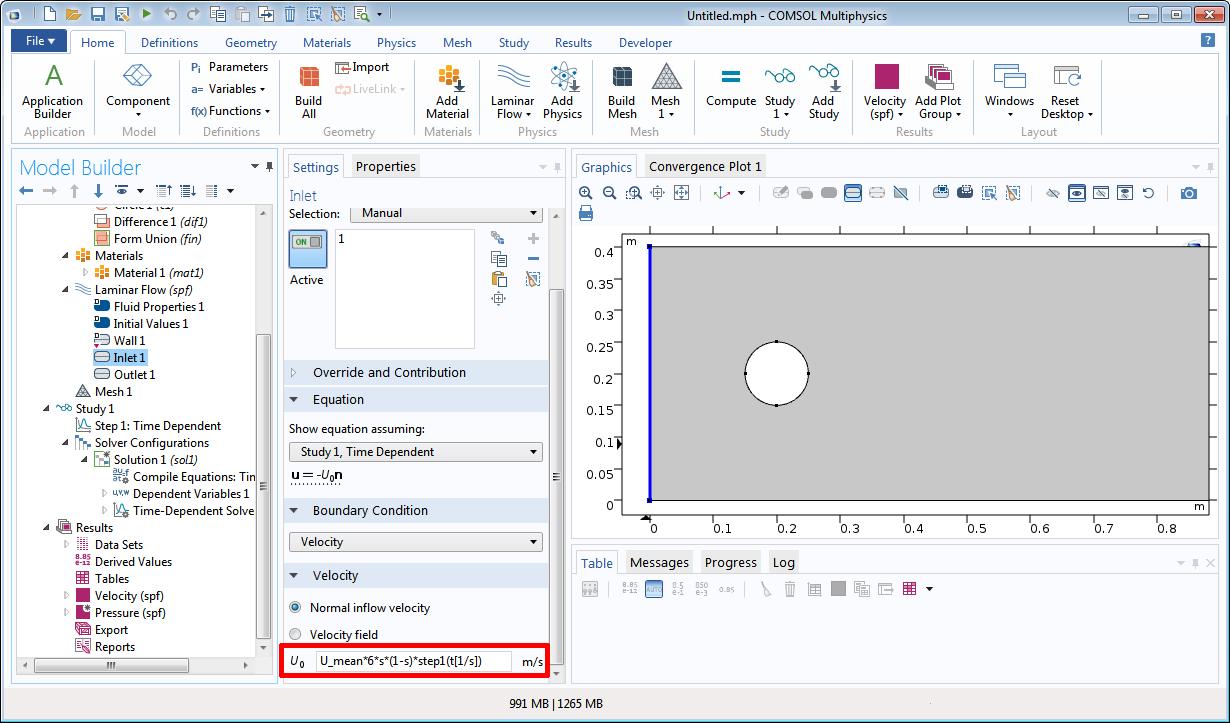Select Velocity field radio button
Image resolution: width=1230 pixels, height=723 pixels.
295,635
